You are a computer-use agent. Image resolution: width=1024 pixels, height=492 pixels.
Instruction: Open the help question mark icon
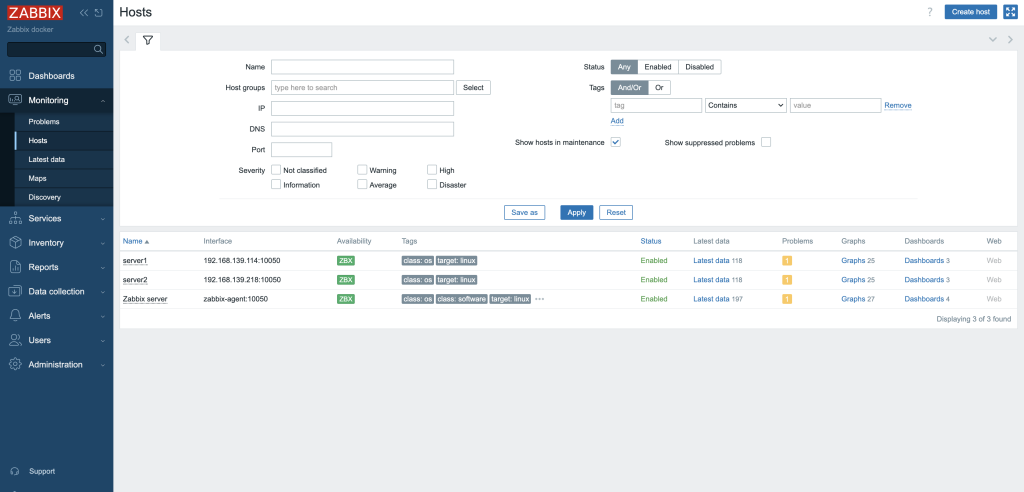click(x=929, y=12)
